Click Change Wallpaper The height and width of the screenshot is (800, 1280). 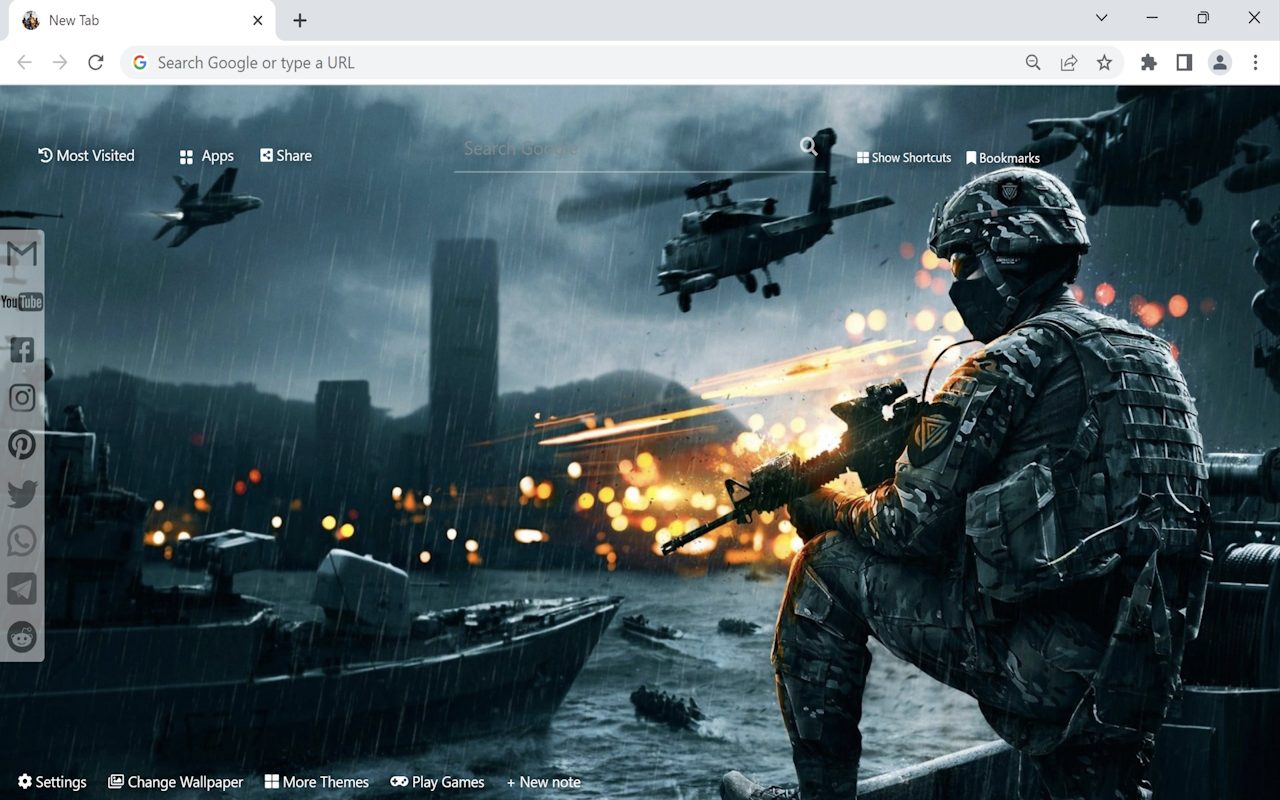(176, 782)
